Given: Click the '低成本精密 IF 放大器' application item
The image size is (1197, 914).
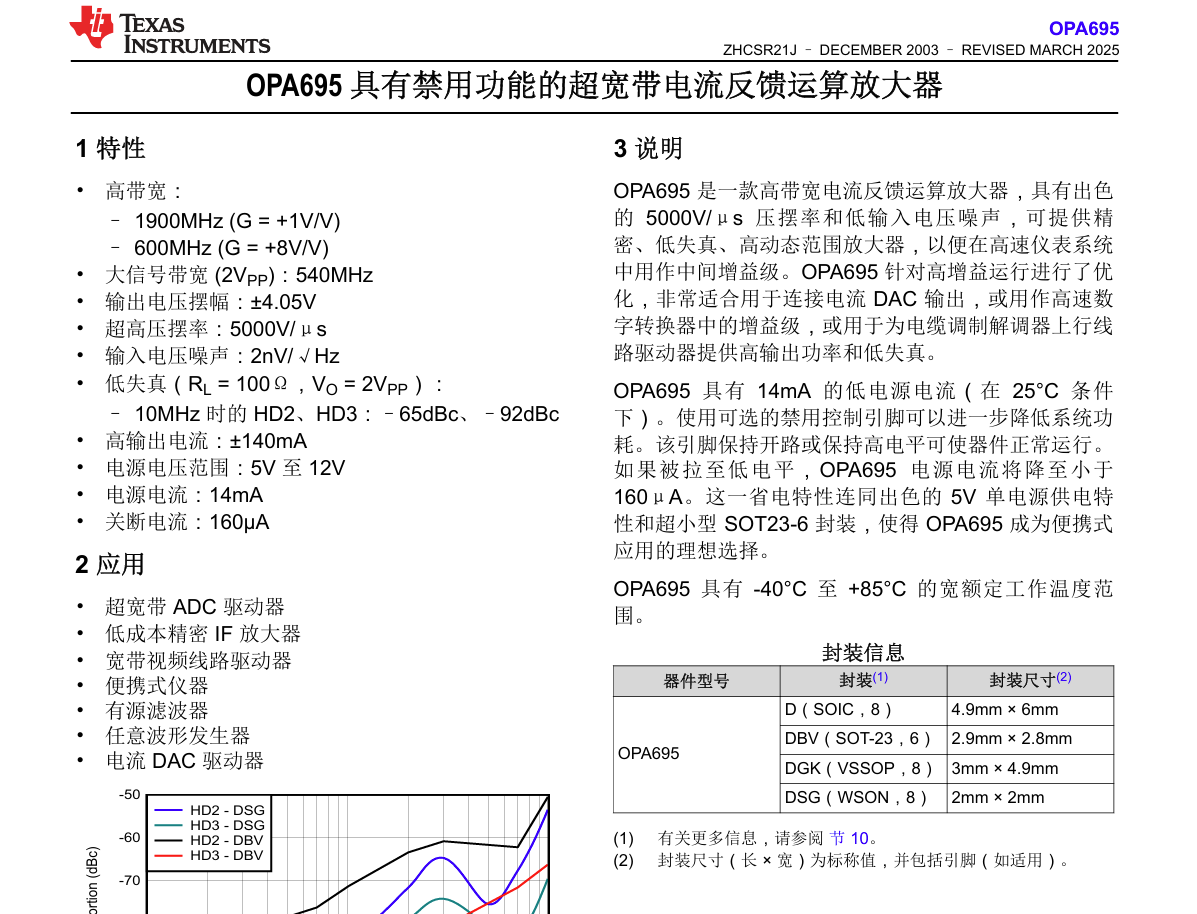Looking at the screenshot, I should click(203, 634).
